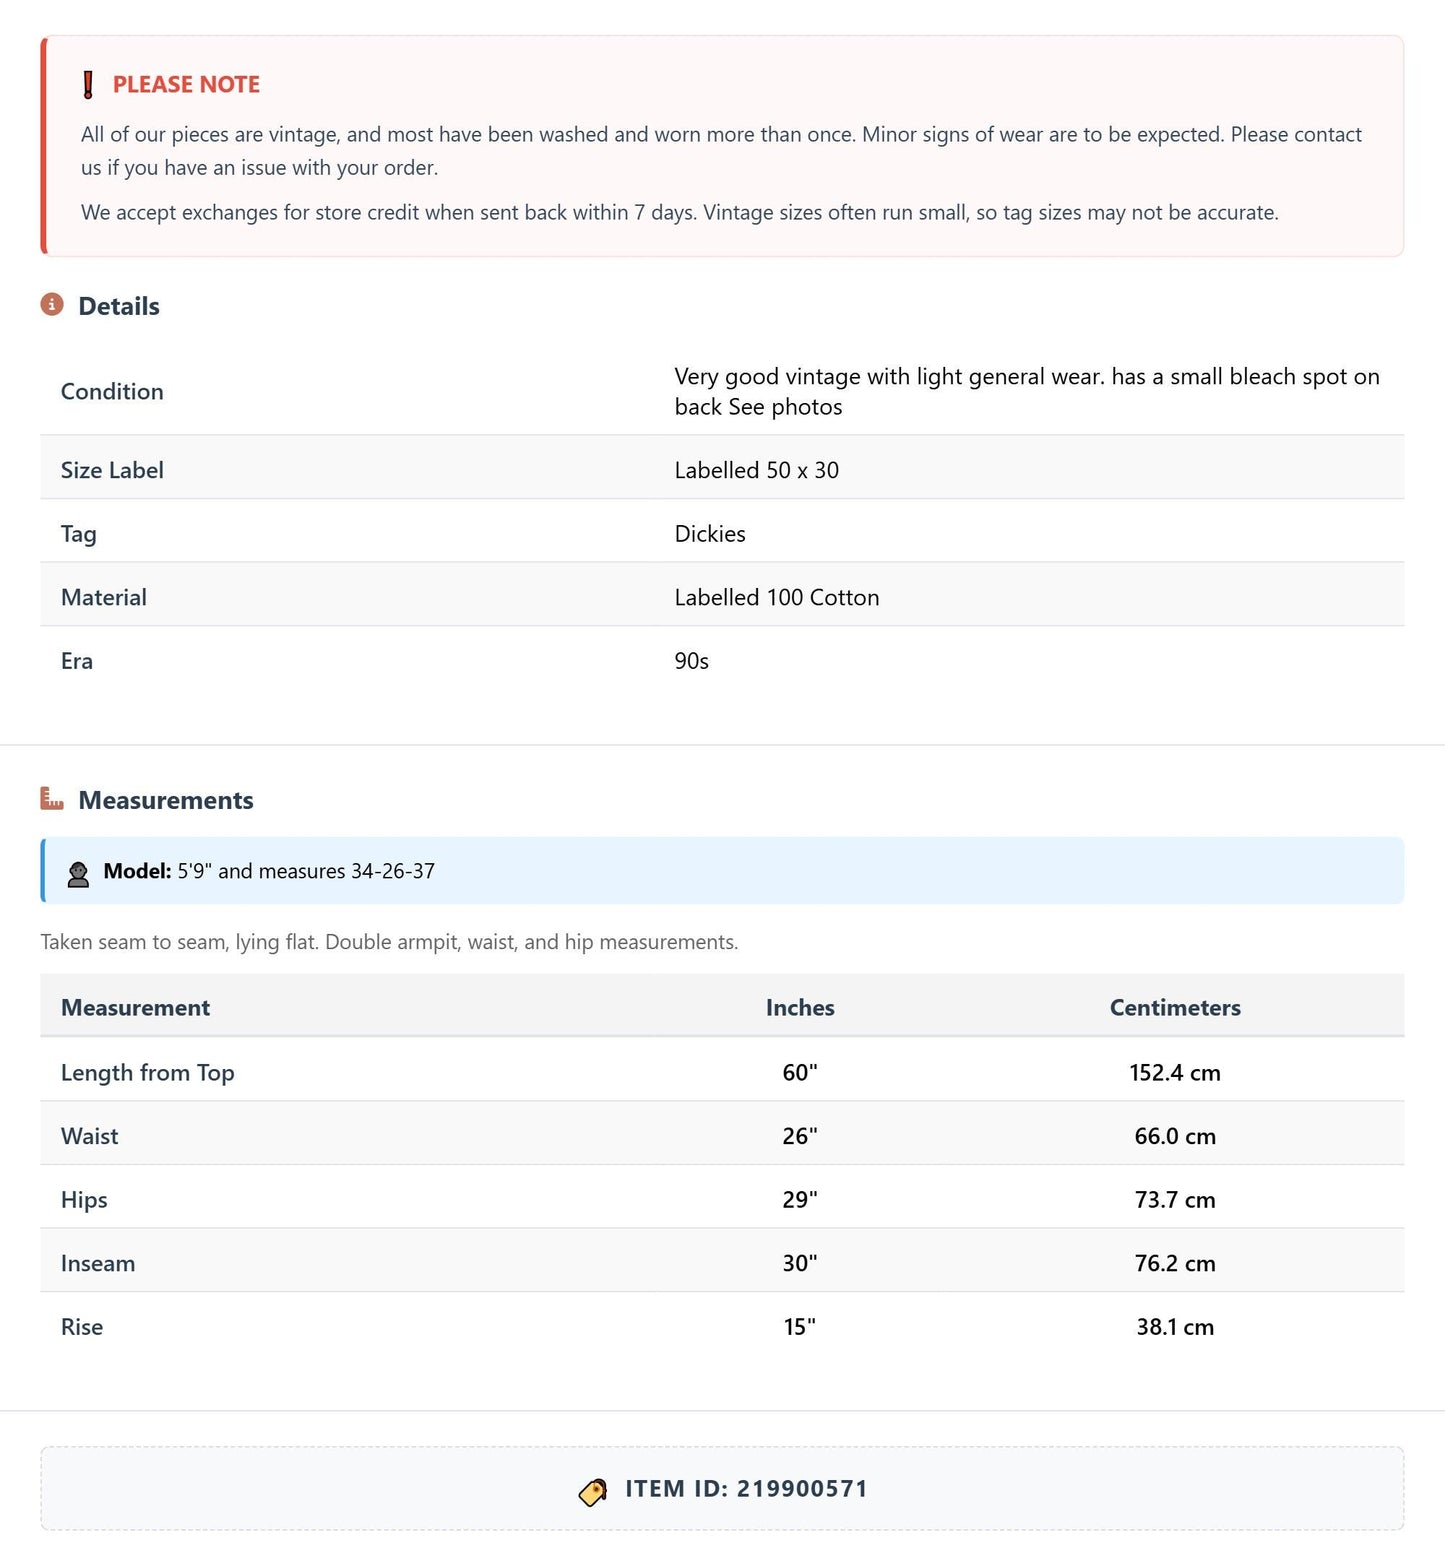Select the Inseam 76.2 cm value

[x=1175, y=1263]
